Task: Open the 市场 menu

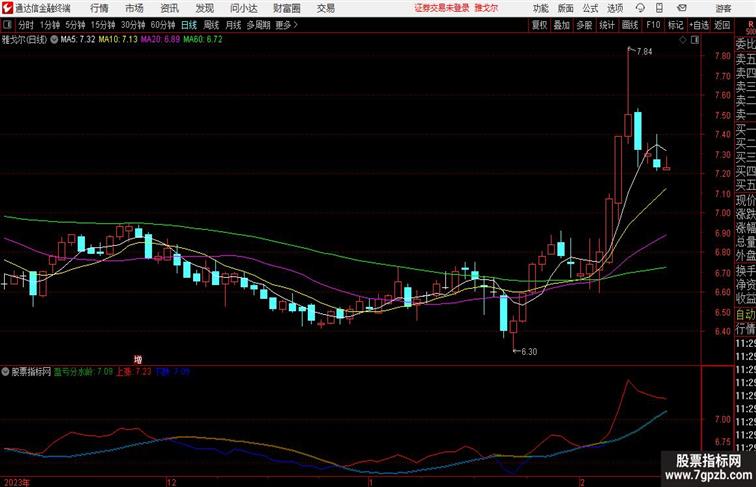Action: 134,8
